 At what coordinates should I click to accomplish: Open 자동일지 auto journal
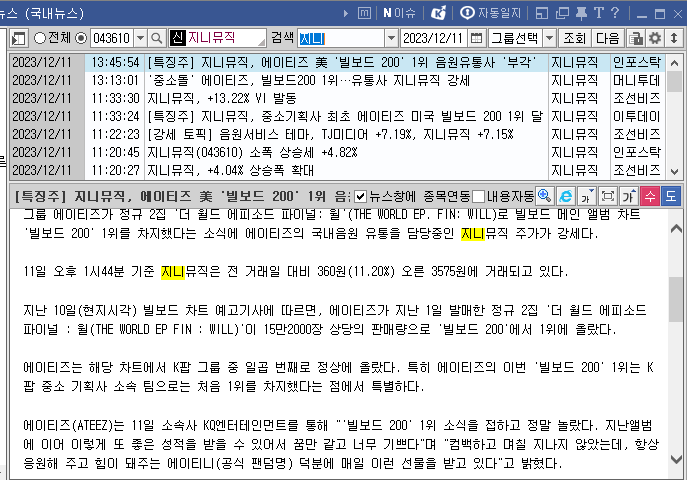[490, 13]
